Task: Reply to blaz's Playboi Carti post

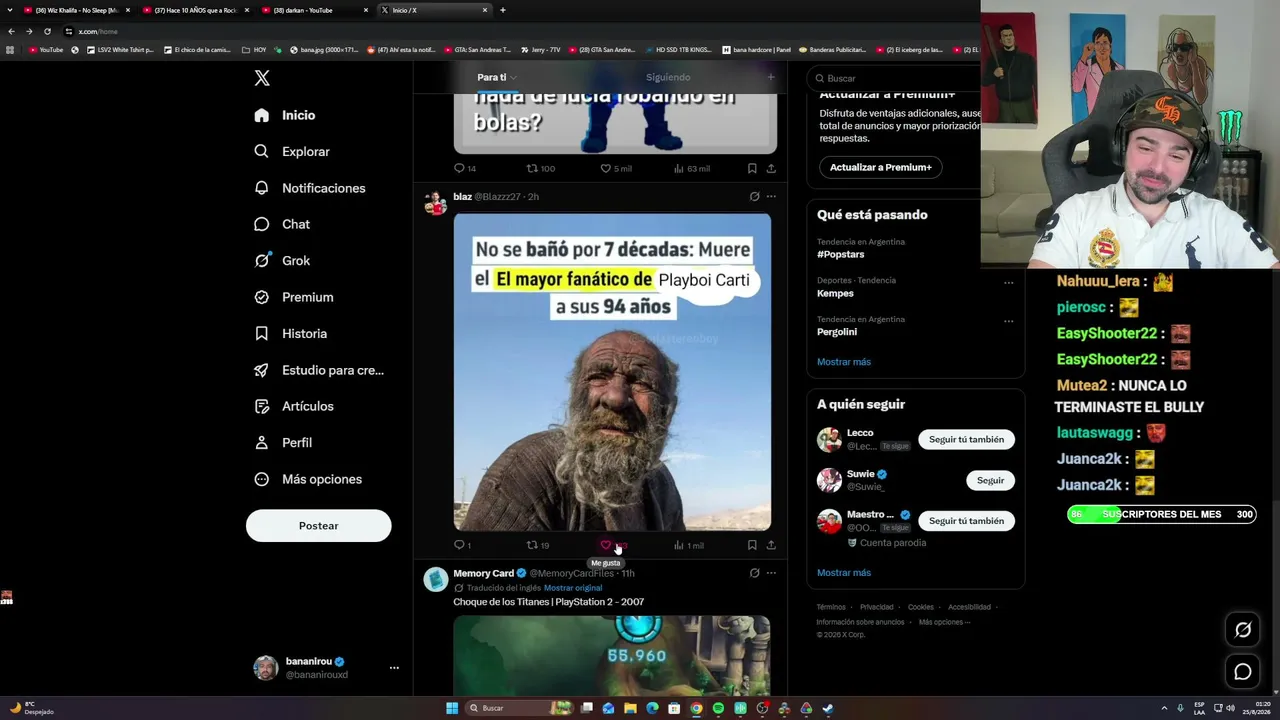Action: [x=460, y=545]
